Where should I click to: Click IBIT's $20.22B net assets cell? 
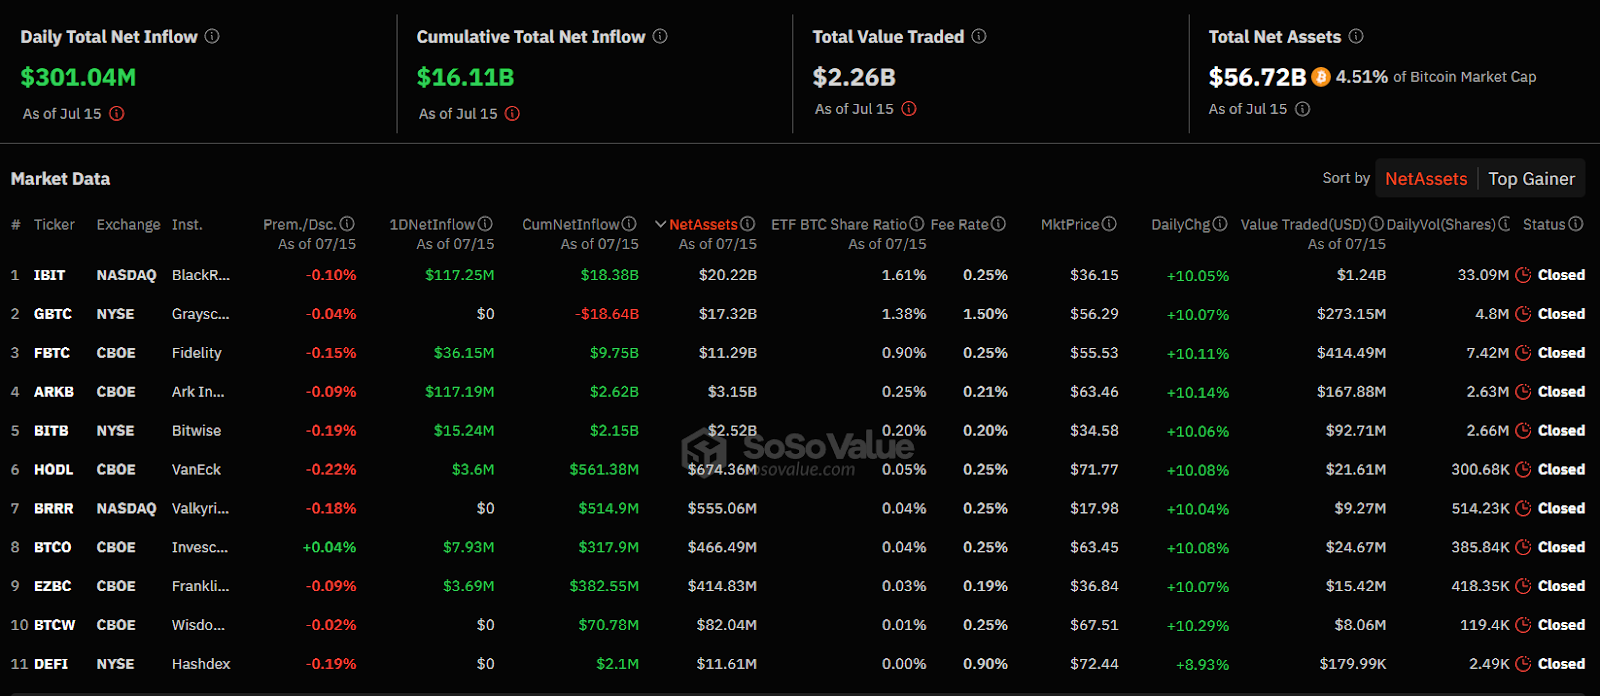[728, 275]
